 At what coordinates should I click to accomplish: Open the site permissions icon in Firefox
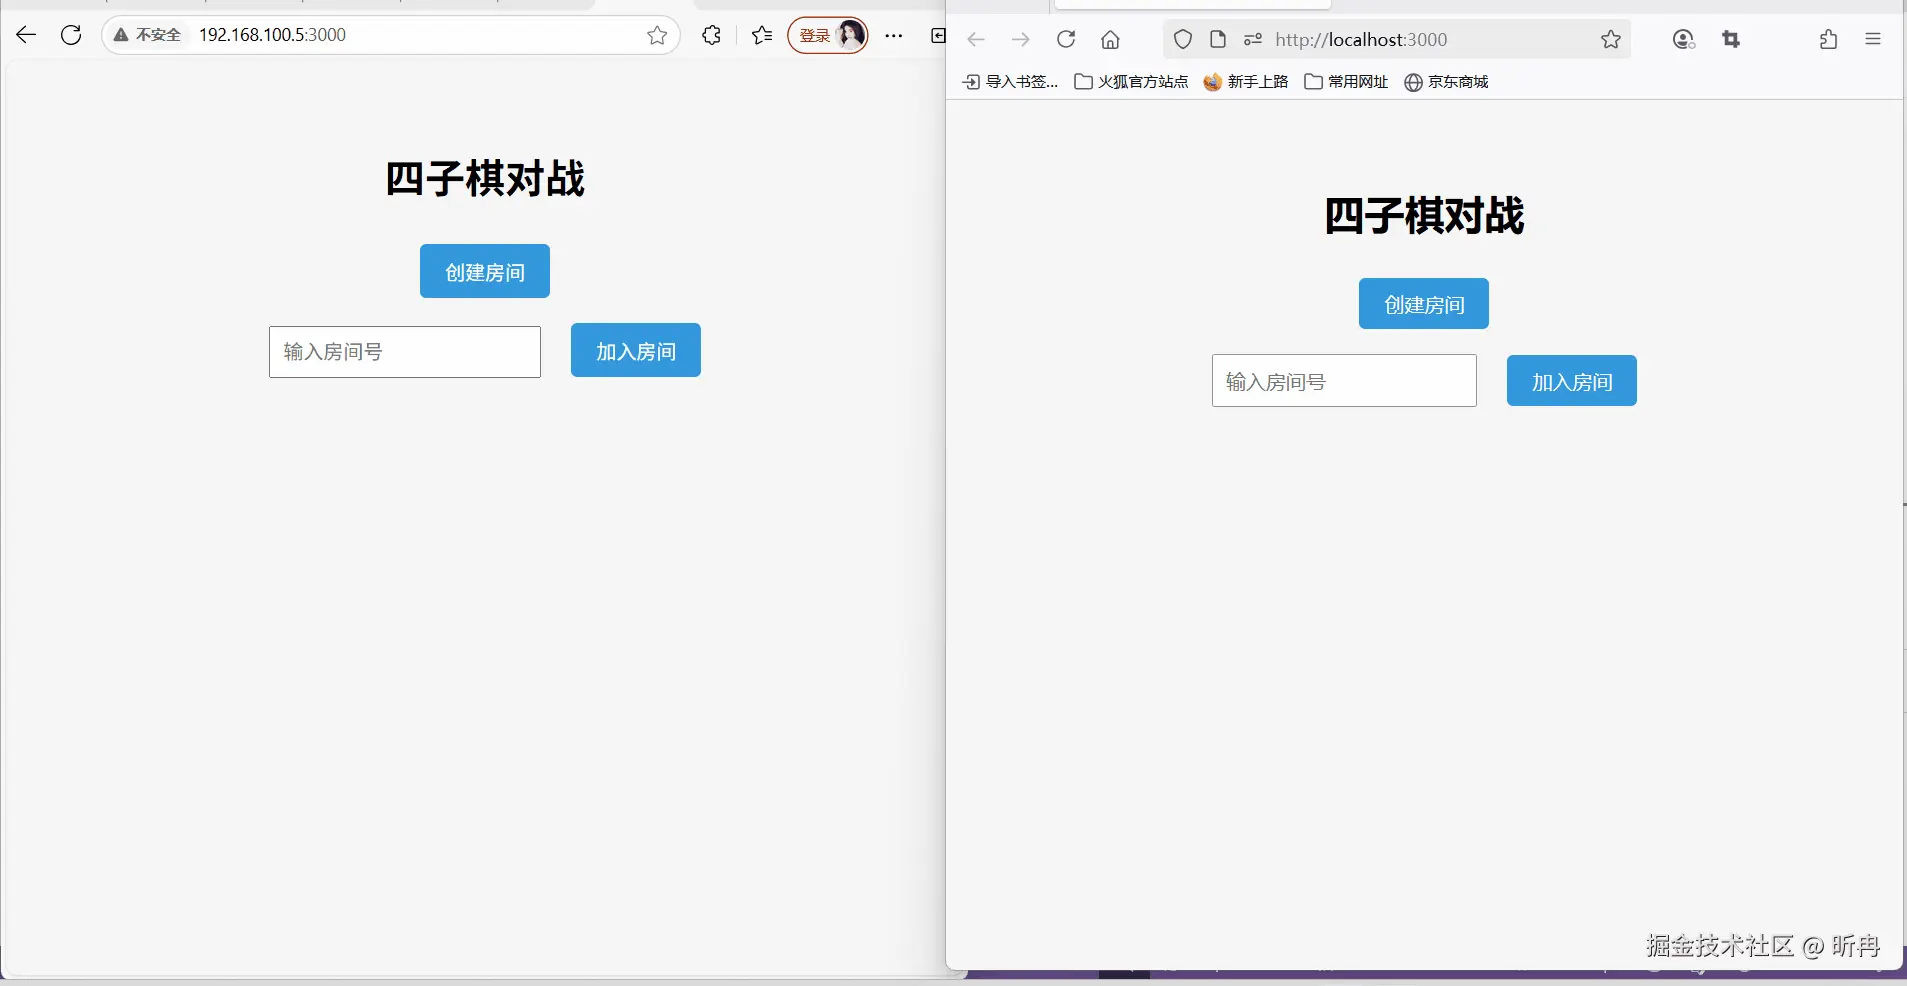(x=1253, y=40)
